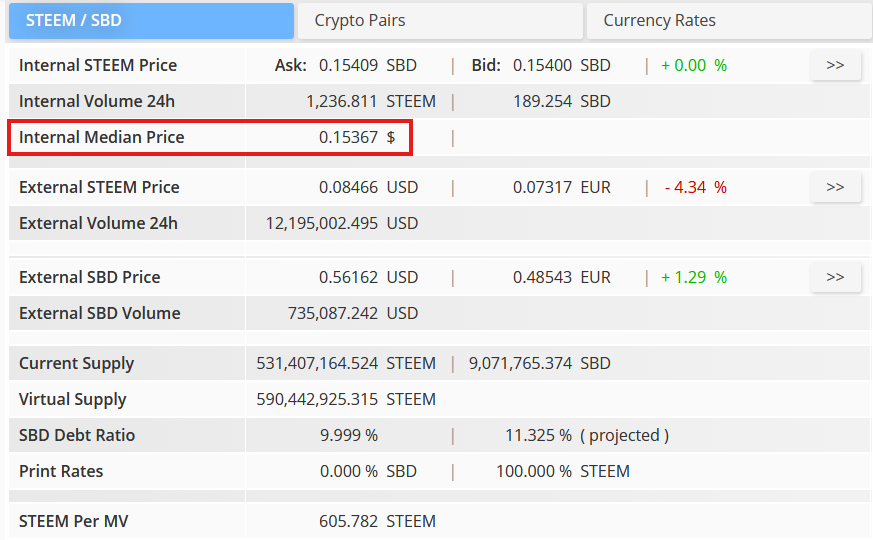The width and height of the screenshot is (873, 540).
Task: Click the projected 11.325 % debt ratio
Action: pos(538,436)
